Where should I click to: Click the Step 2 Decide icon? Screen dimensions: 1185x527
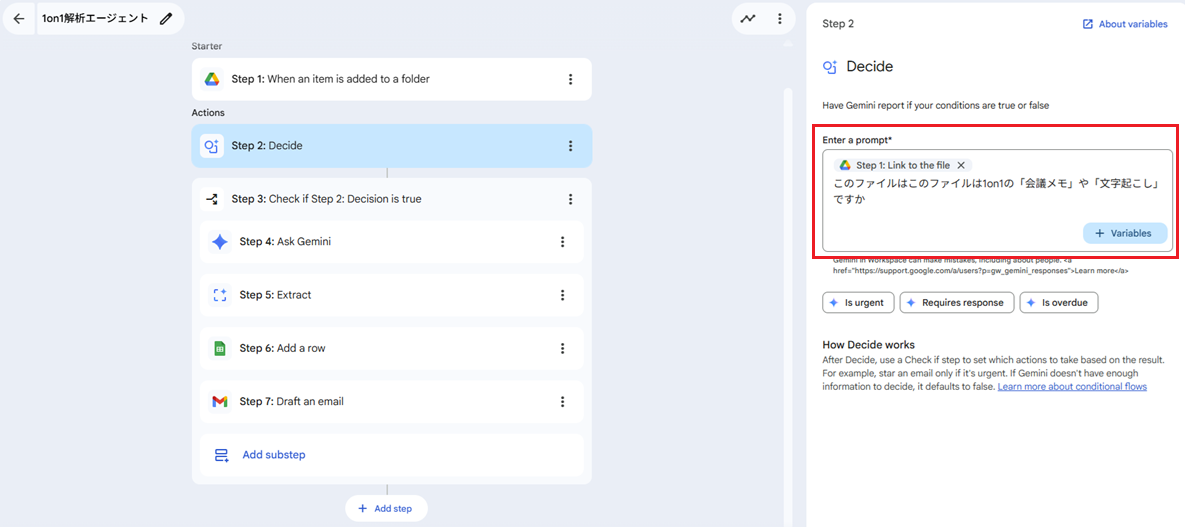[x=211, y=146]
